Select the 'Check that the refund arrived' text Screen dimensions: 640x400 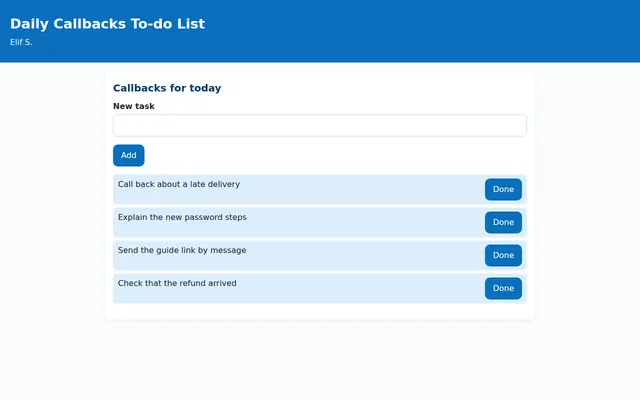(177, 283)
